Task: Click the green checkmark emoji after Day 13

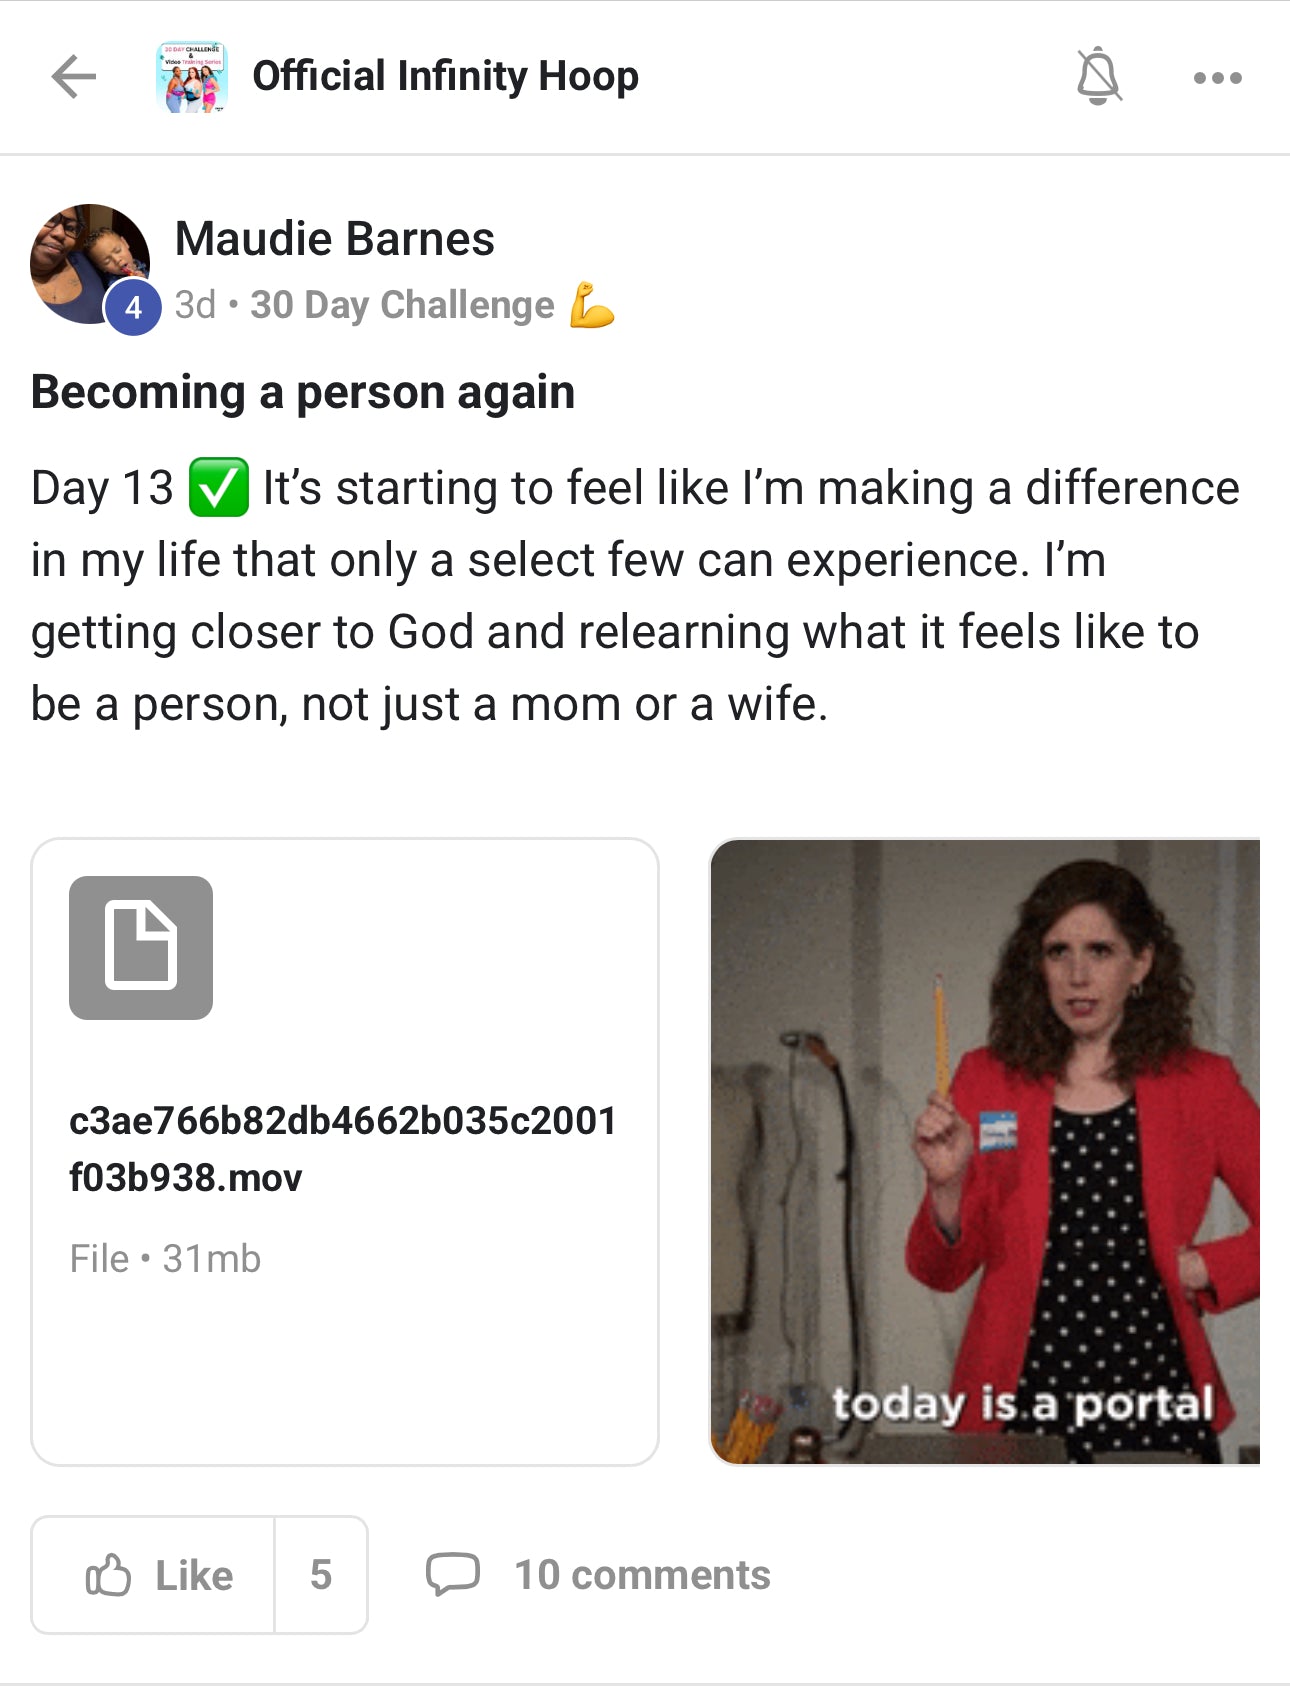Action: (219, 488)
